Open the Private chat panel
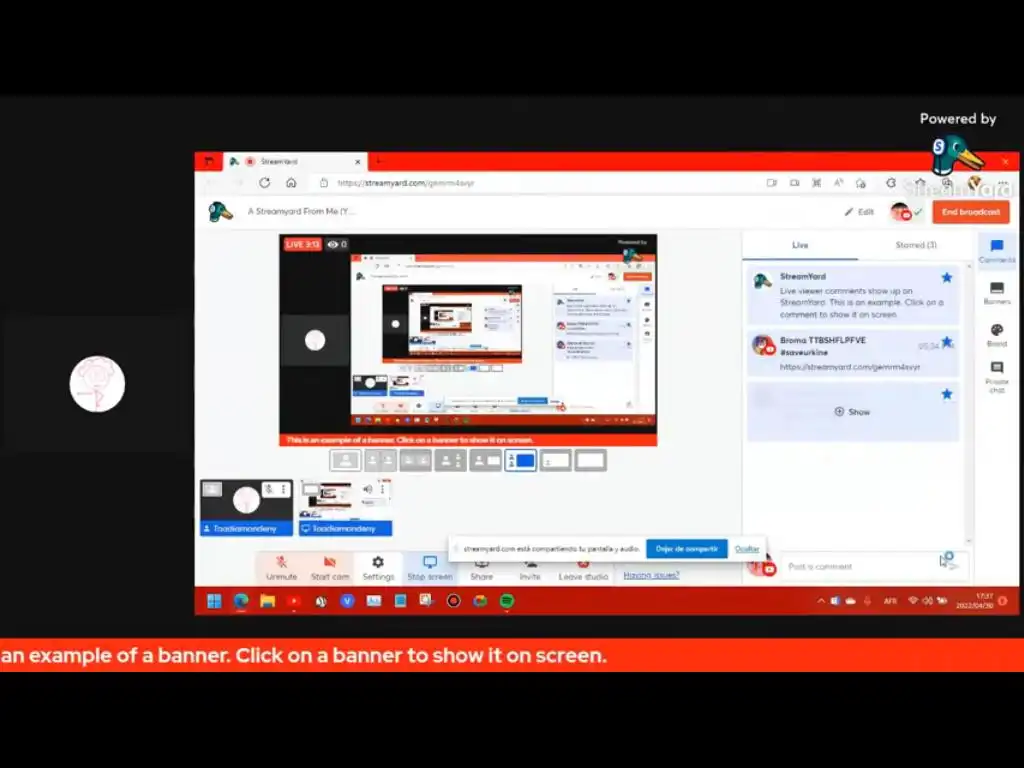The image size is (1024, 768). (x=997, y=377)
